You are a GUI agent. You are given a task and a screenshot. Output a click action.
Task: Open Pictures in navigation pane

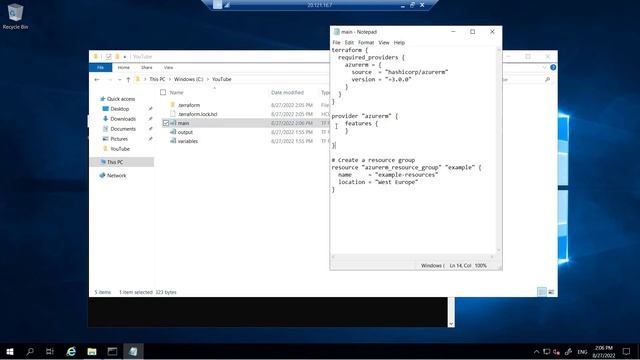[x=119, y=139]
